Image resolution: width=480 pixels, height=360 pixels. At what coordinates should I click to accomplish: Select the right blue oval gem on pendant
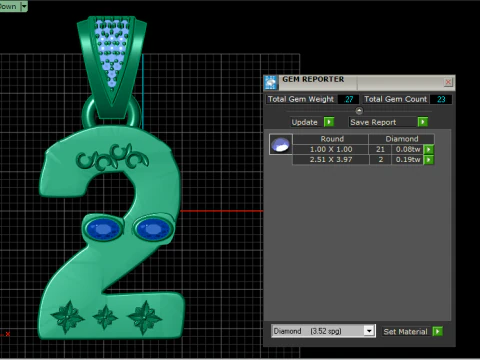pyautogui.click(x=153, y=229)
